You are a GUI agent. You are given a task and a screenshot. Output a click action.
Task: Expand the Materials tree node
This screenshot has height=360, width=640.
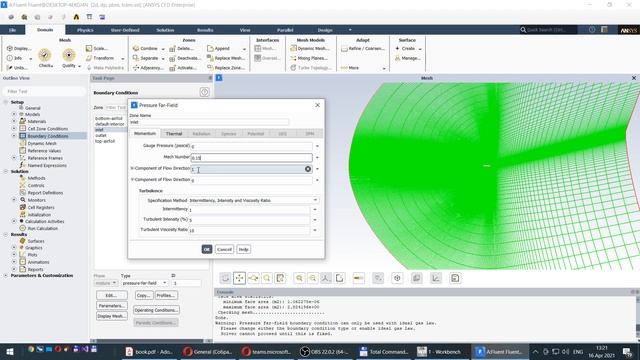(x=14, y=121)
